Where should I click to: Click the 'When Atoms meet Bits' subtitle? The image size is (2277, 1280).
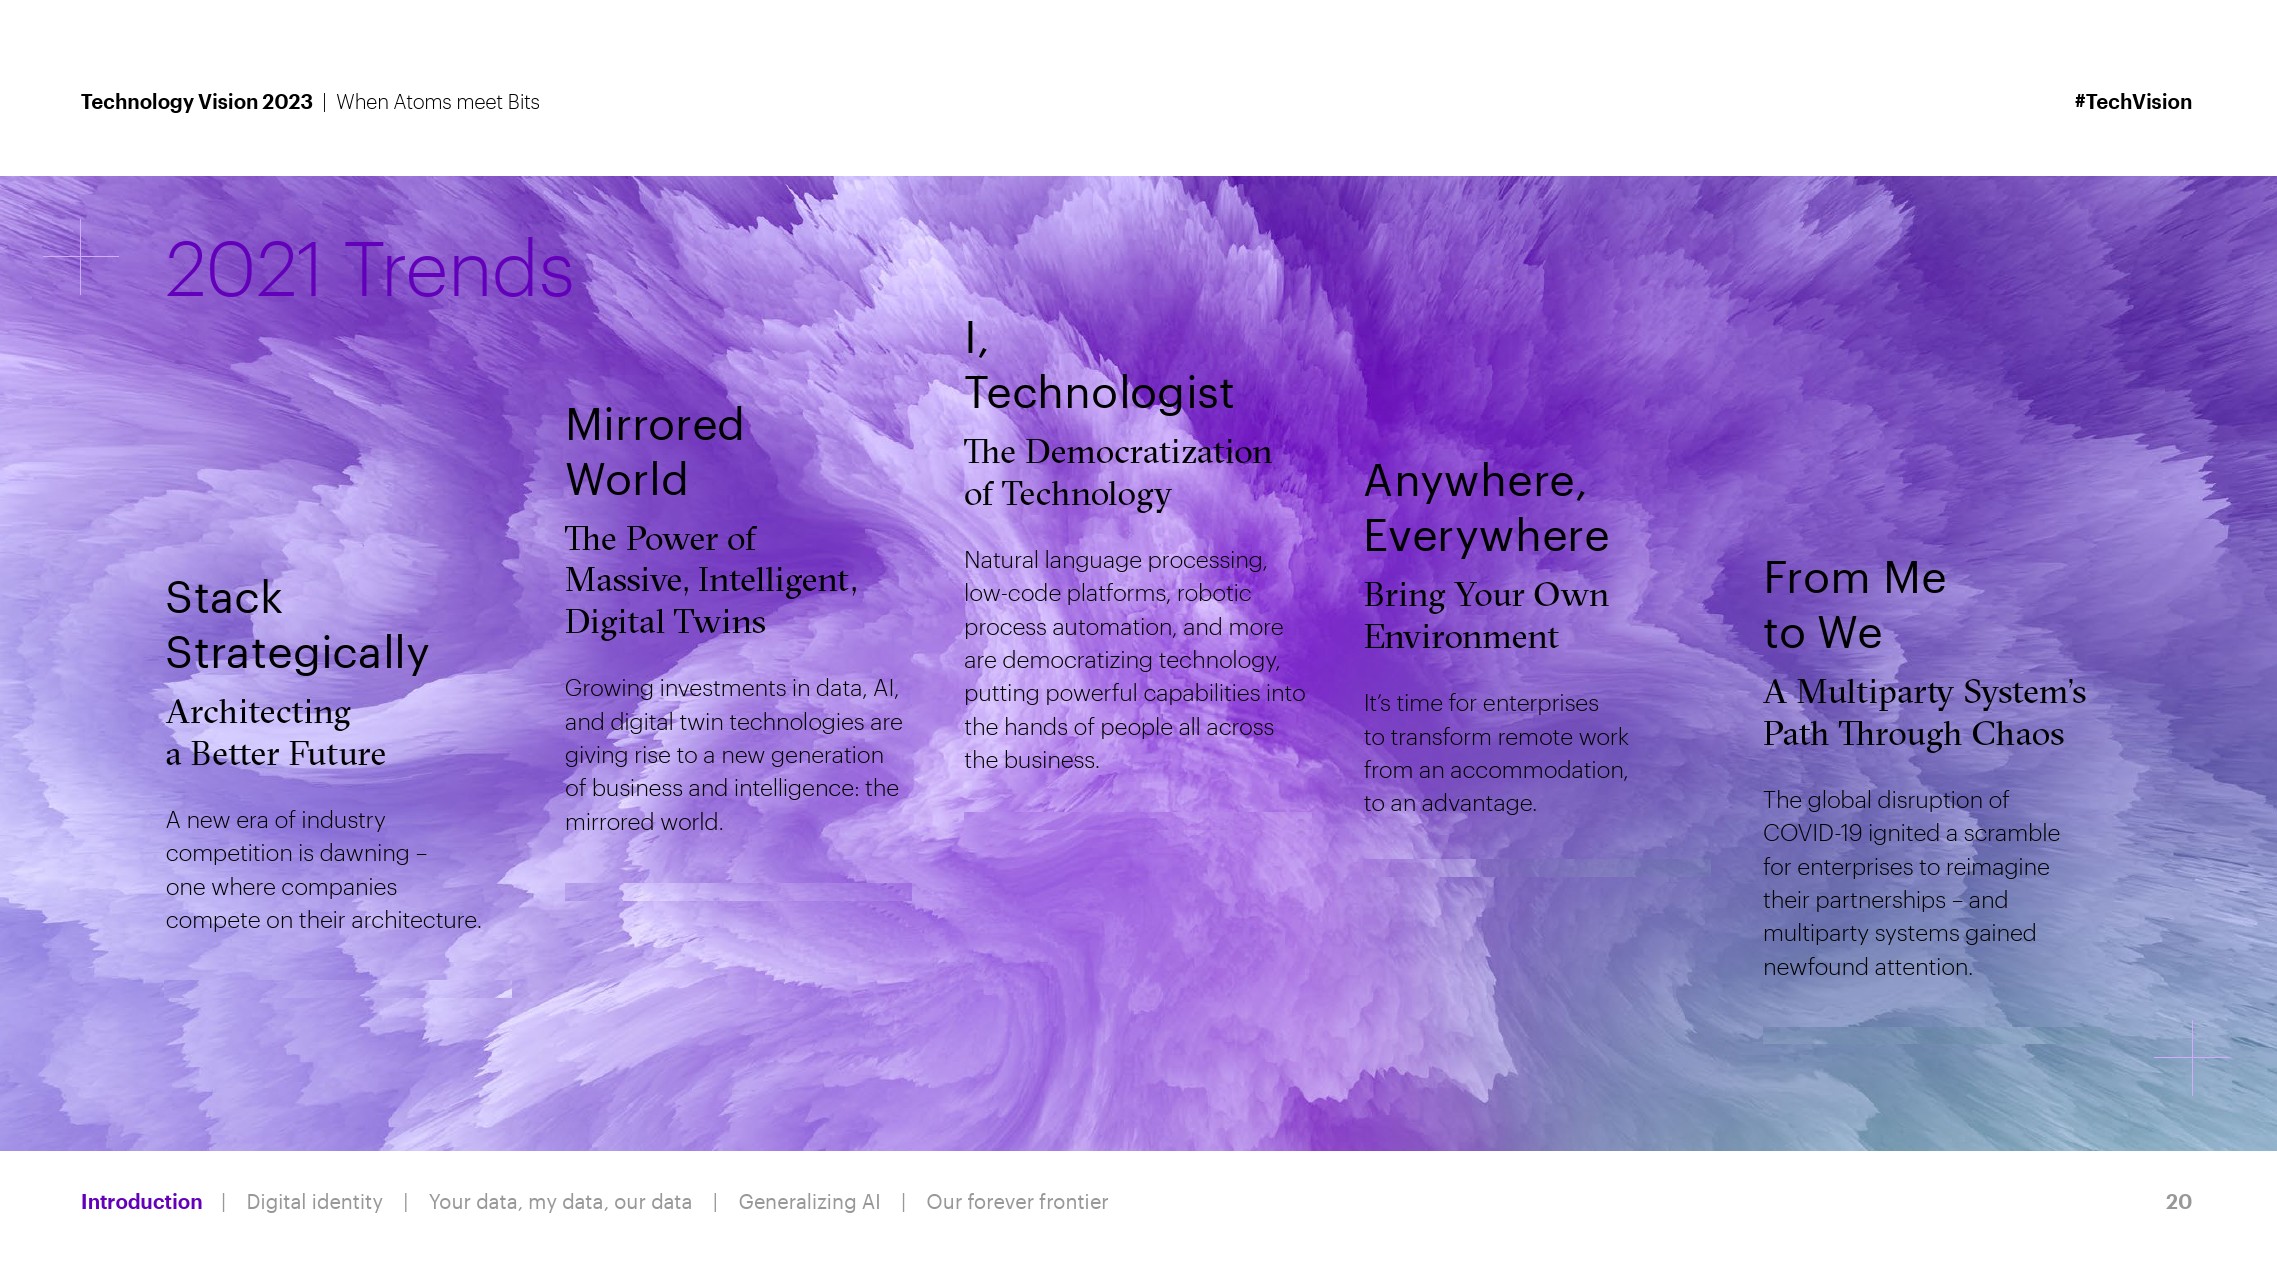coord(438,102)
